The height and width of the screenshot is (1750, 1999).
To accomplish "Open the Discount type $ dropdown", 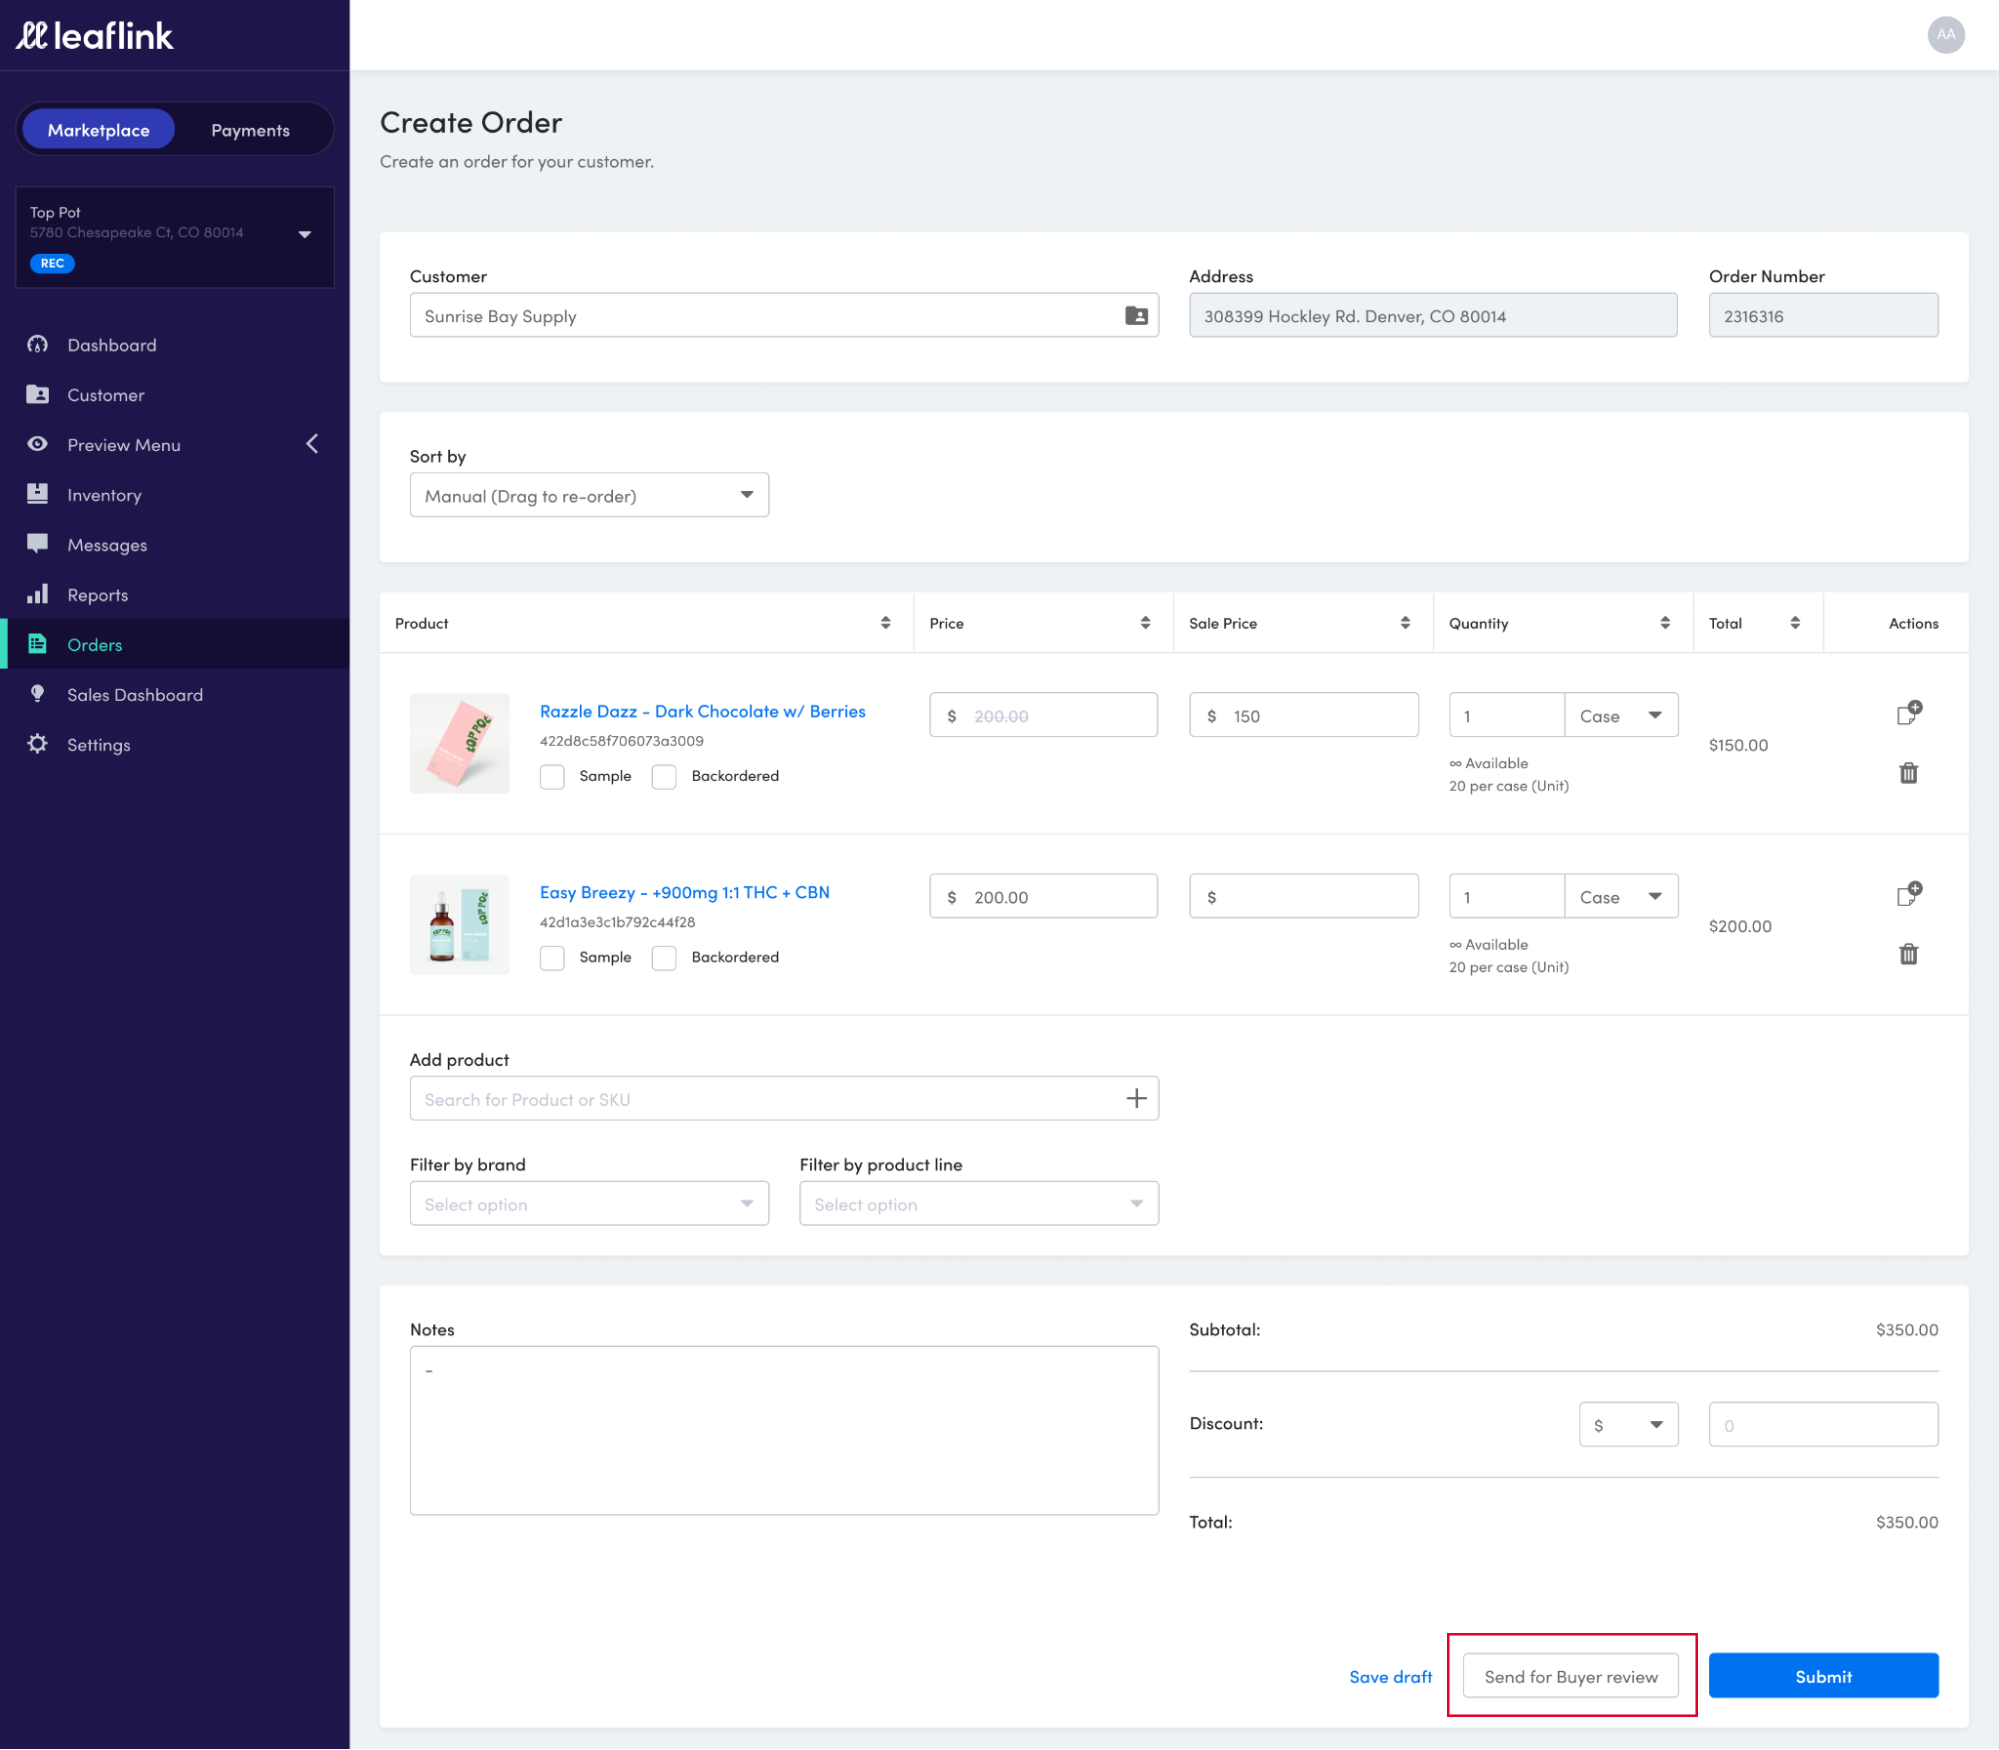I will 1628,1425.
